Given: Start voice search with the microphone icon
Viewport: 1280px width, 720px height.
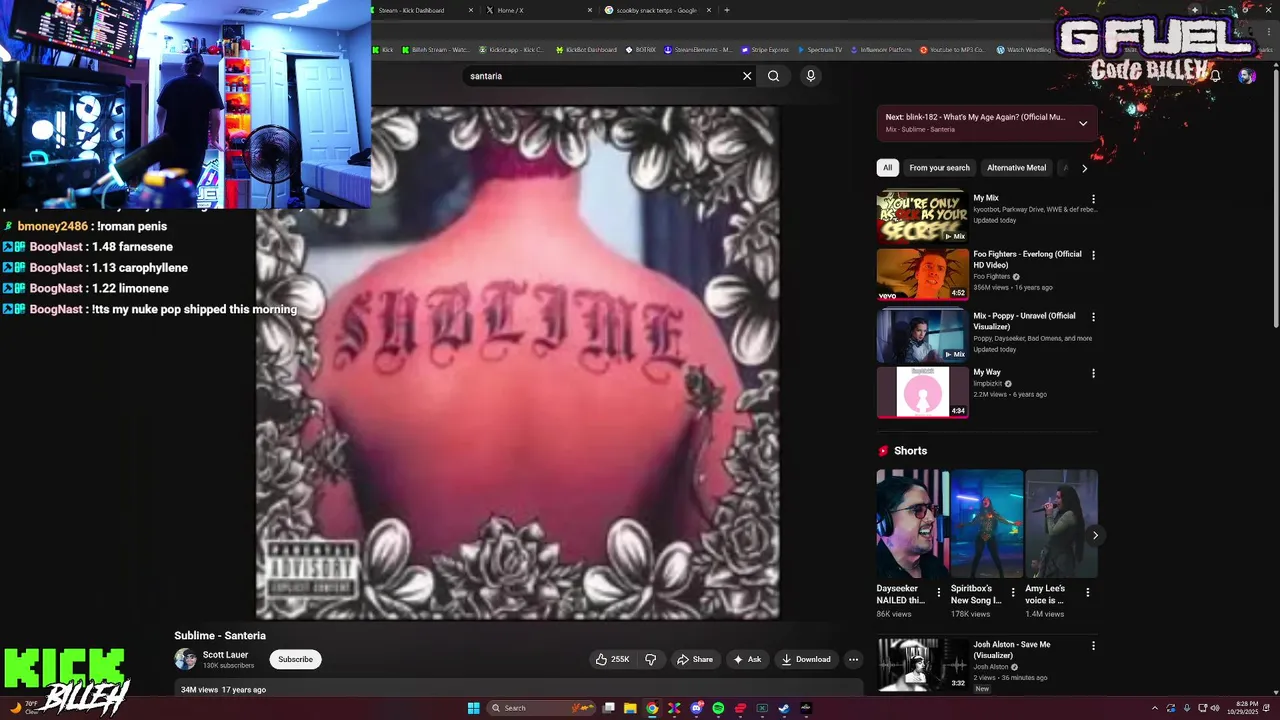Looking at the screenshot, I should [x=811, y=76].
